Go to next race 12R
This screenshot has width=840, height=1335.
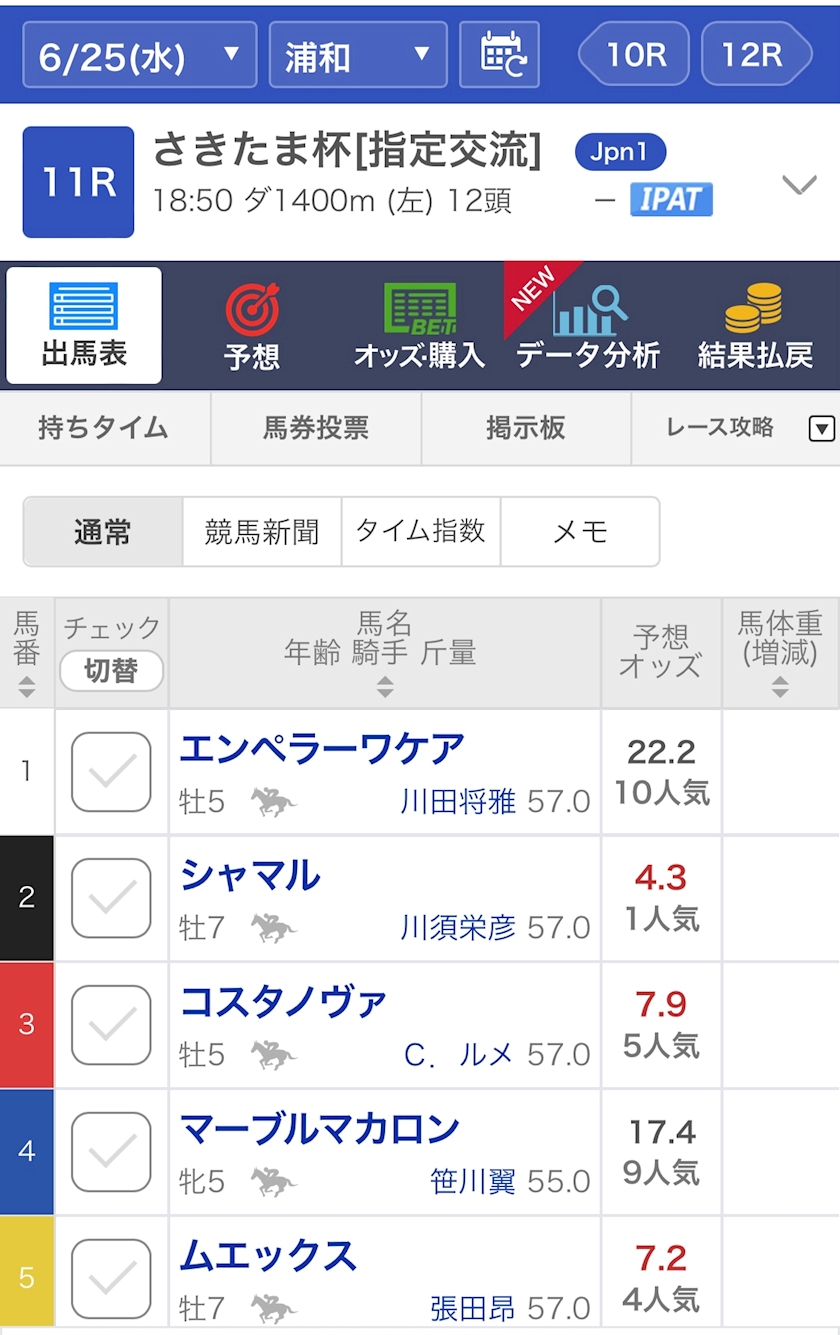pyautogui.click(x=755, y=54)
